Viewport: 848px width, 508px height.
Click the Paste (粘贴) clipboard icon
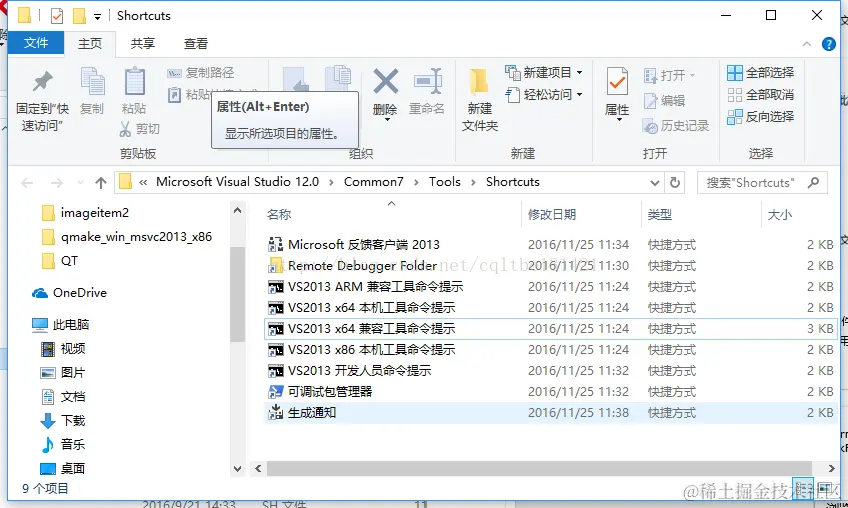[134, 90]
